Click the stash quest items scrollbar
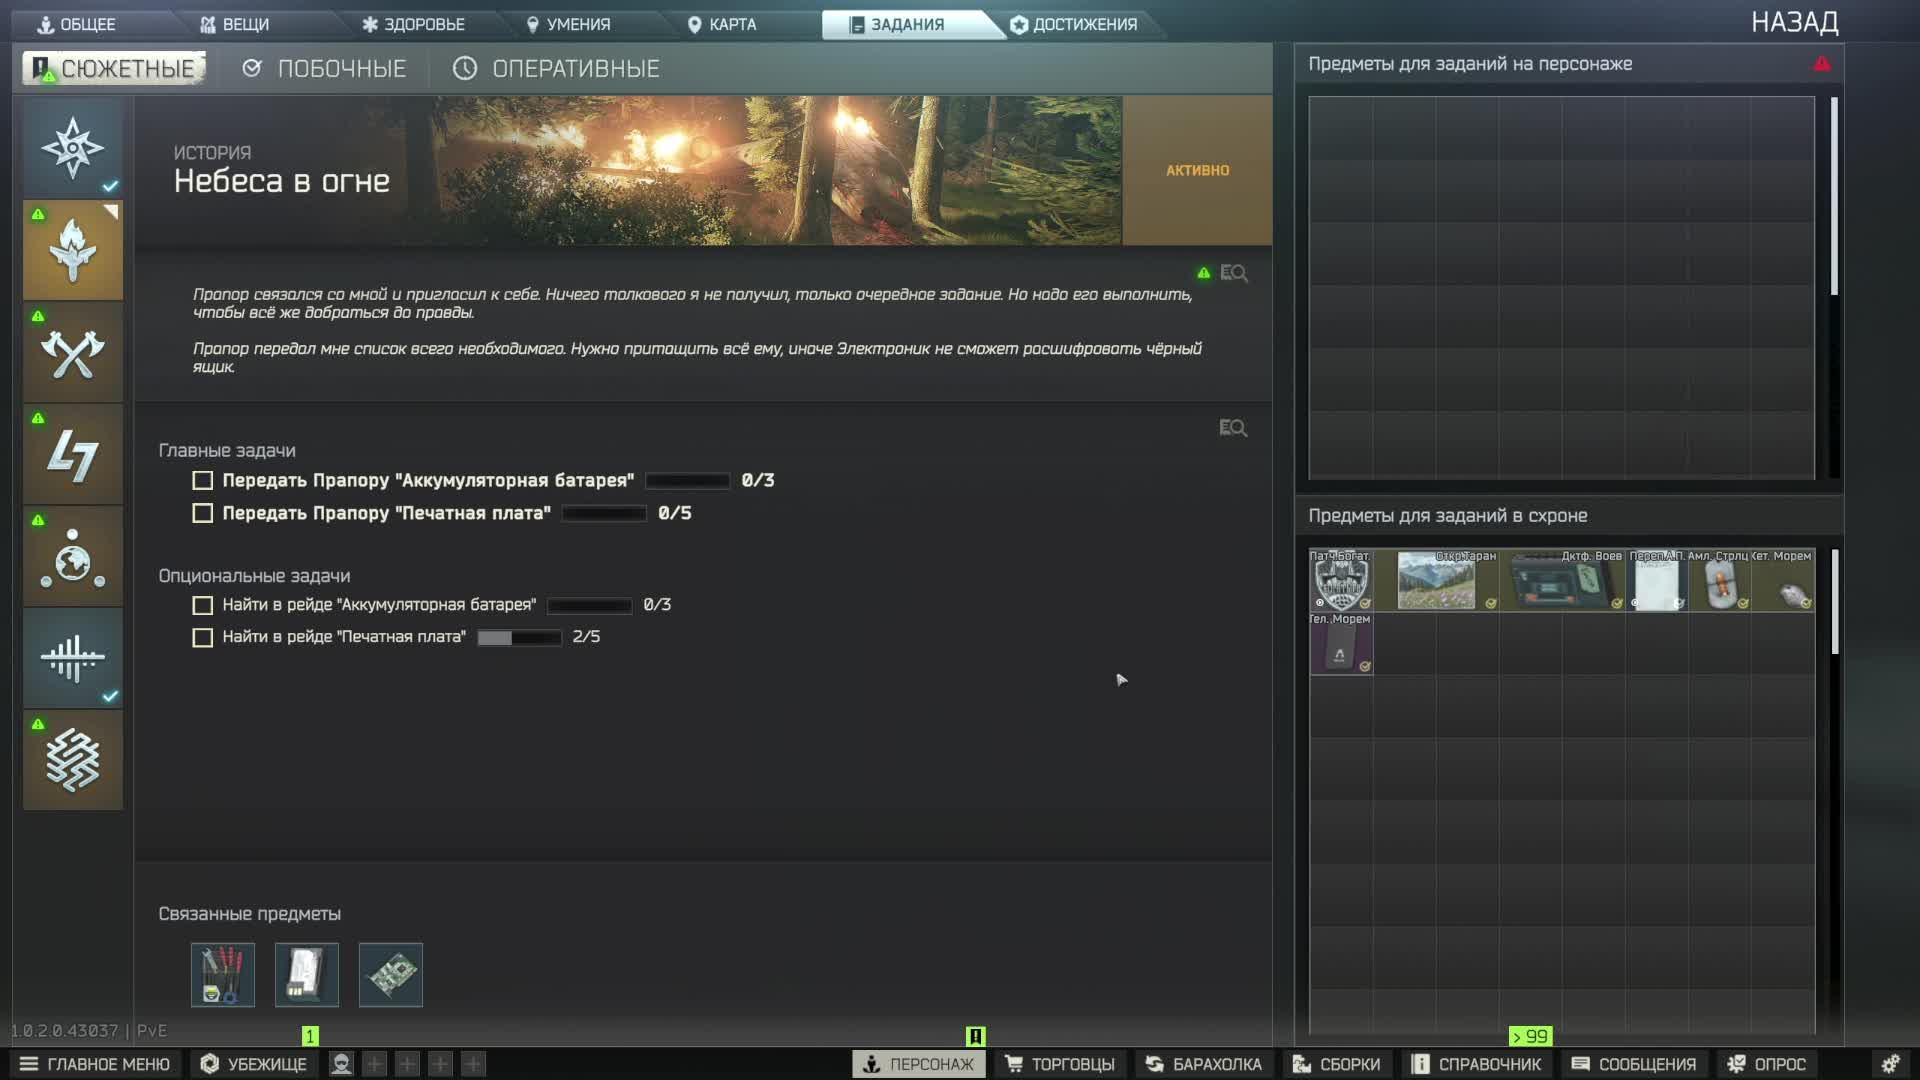The width and height of the screenshot is (1920, 1080). [x=1835, y=602]
